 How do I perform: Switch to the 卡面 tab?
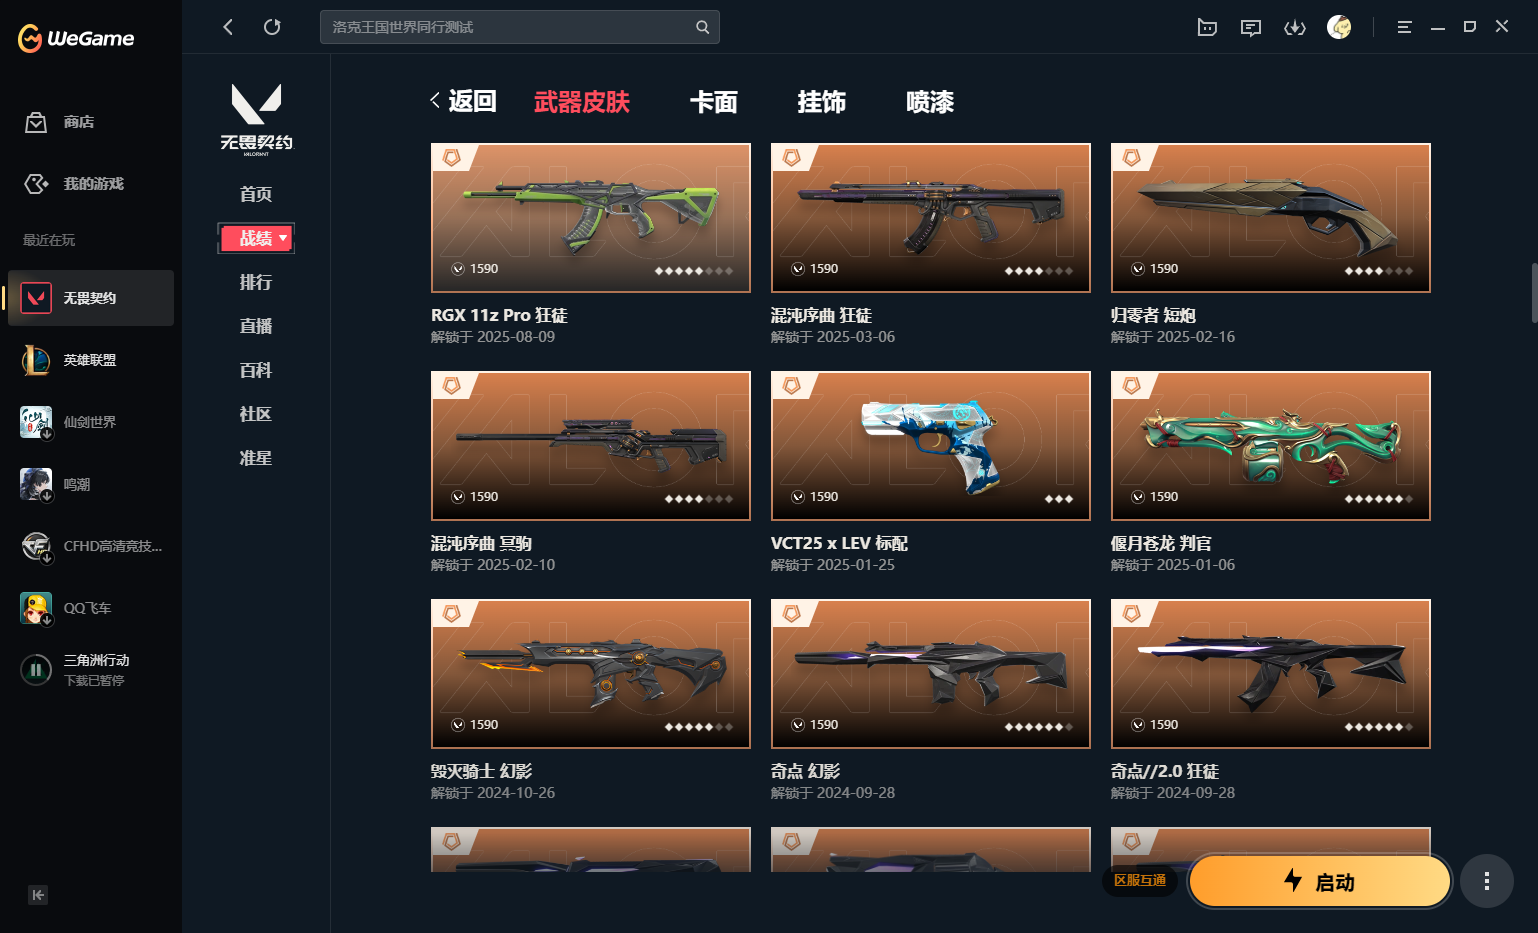[x=714, y=102]
